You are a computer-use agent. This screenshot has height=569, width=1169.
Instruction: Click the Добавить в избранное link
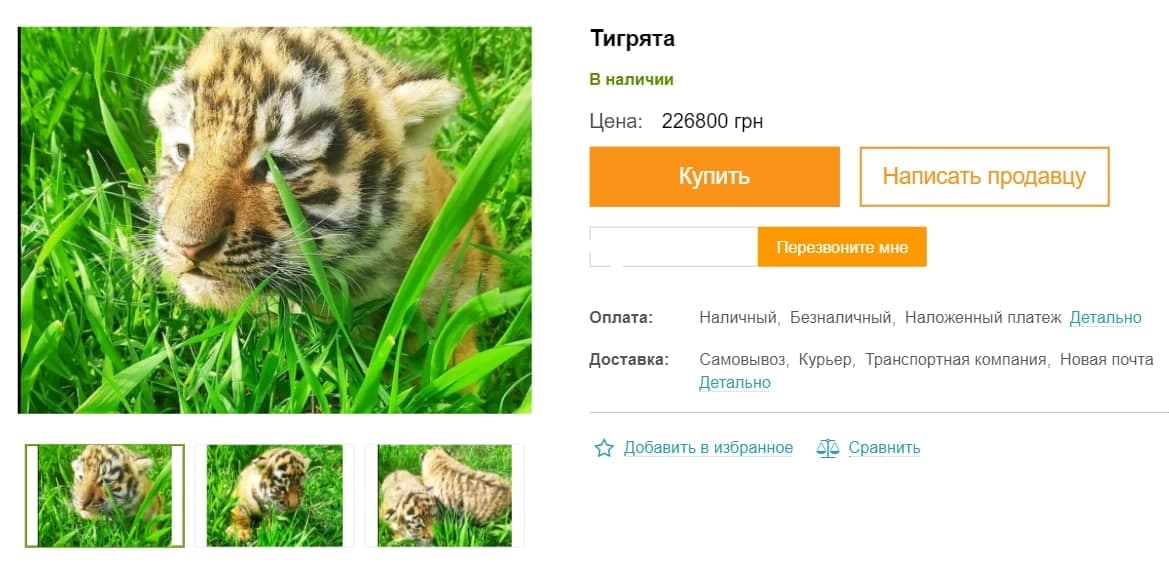708,448
